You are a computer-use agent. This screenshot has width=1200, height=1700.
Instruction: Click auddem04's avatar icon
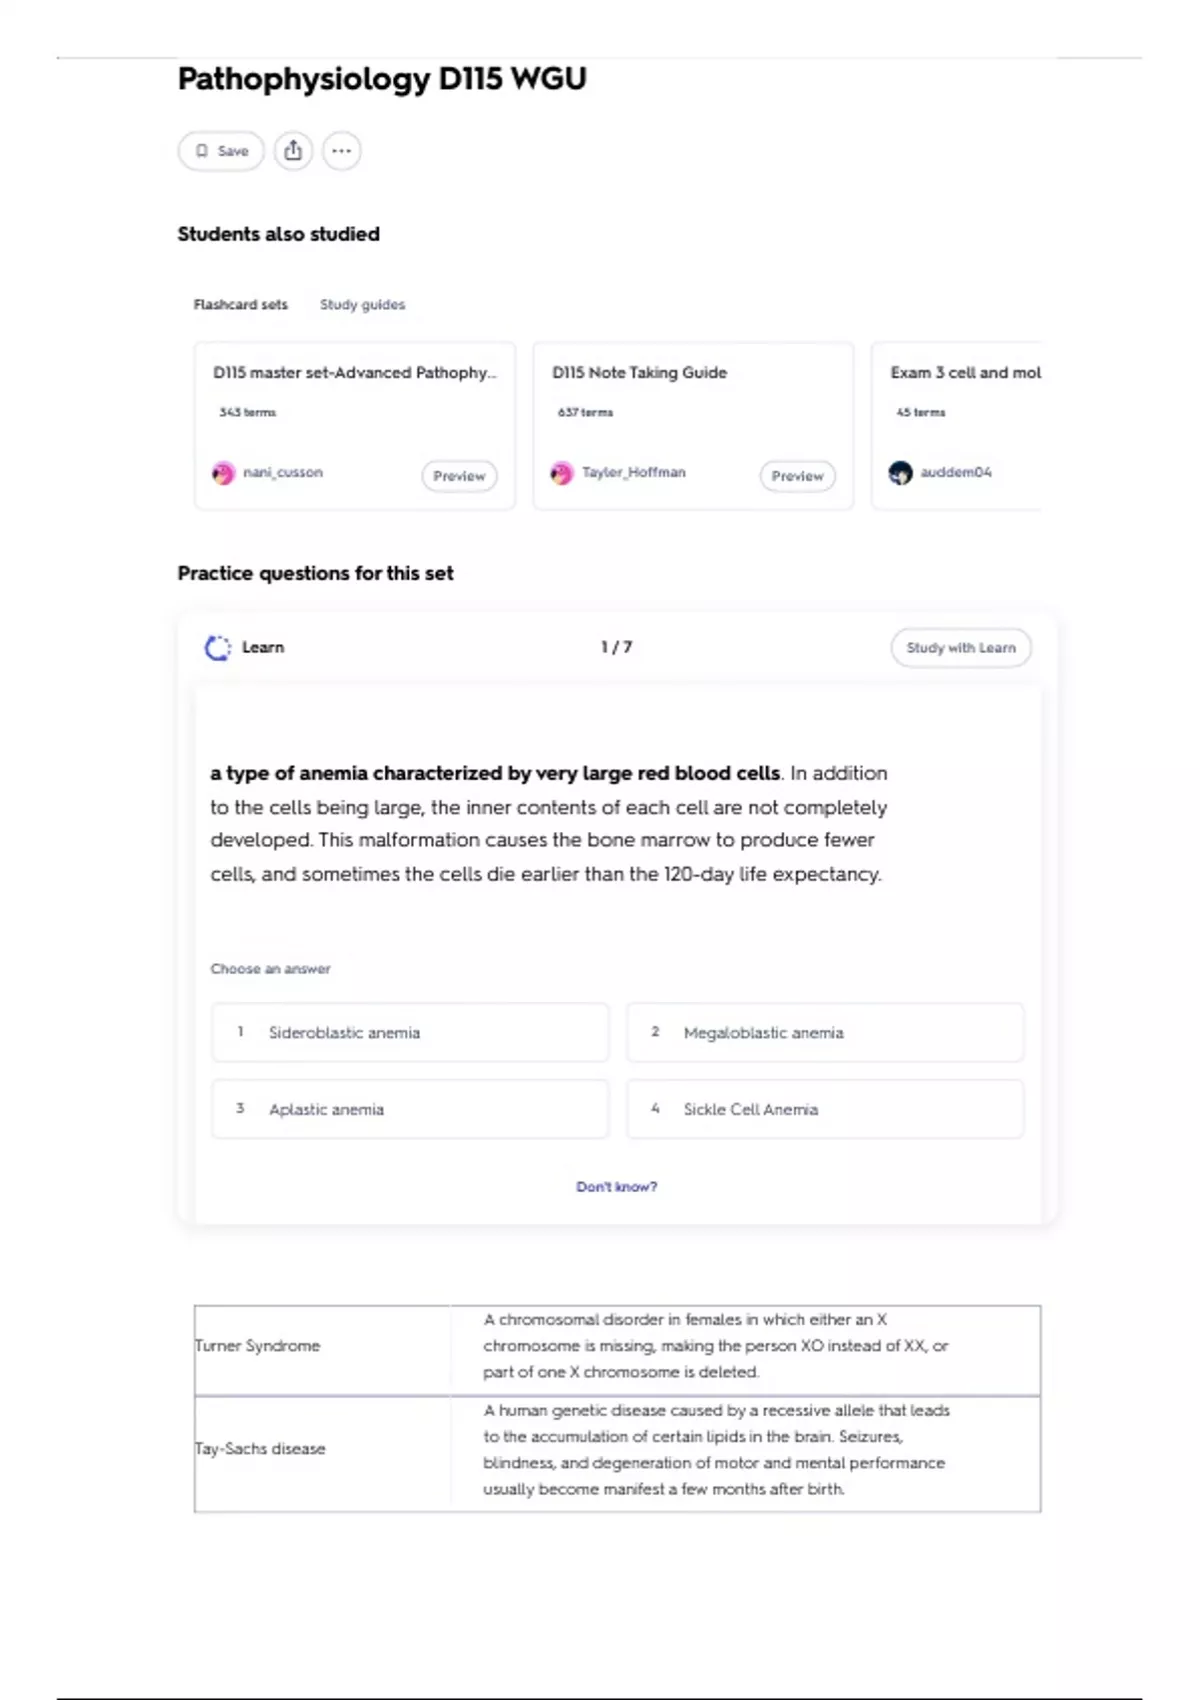tap(900, 473)
